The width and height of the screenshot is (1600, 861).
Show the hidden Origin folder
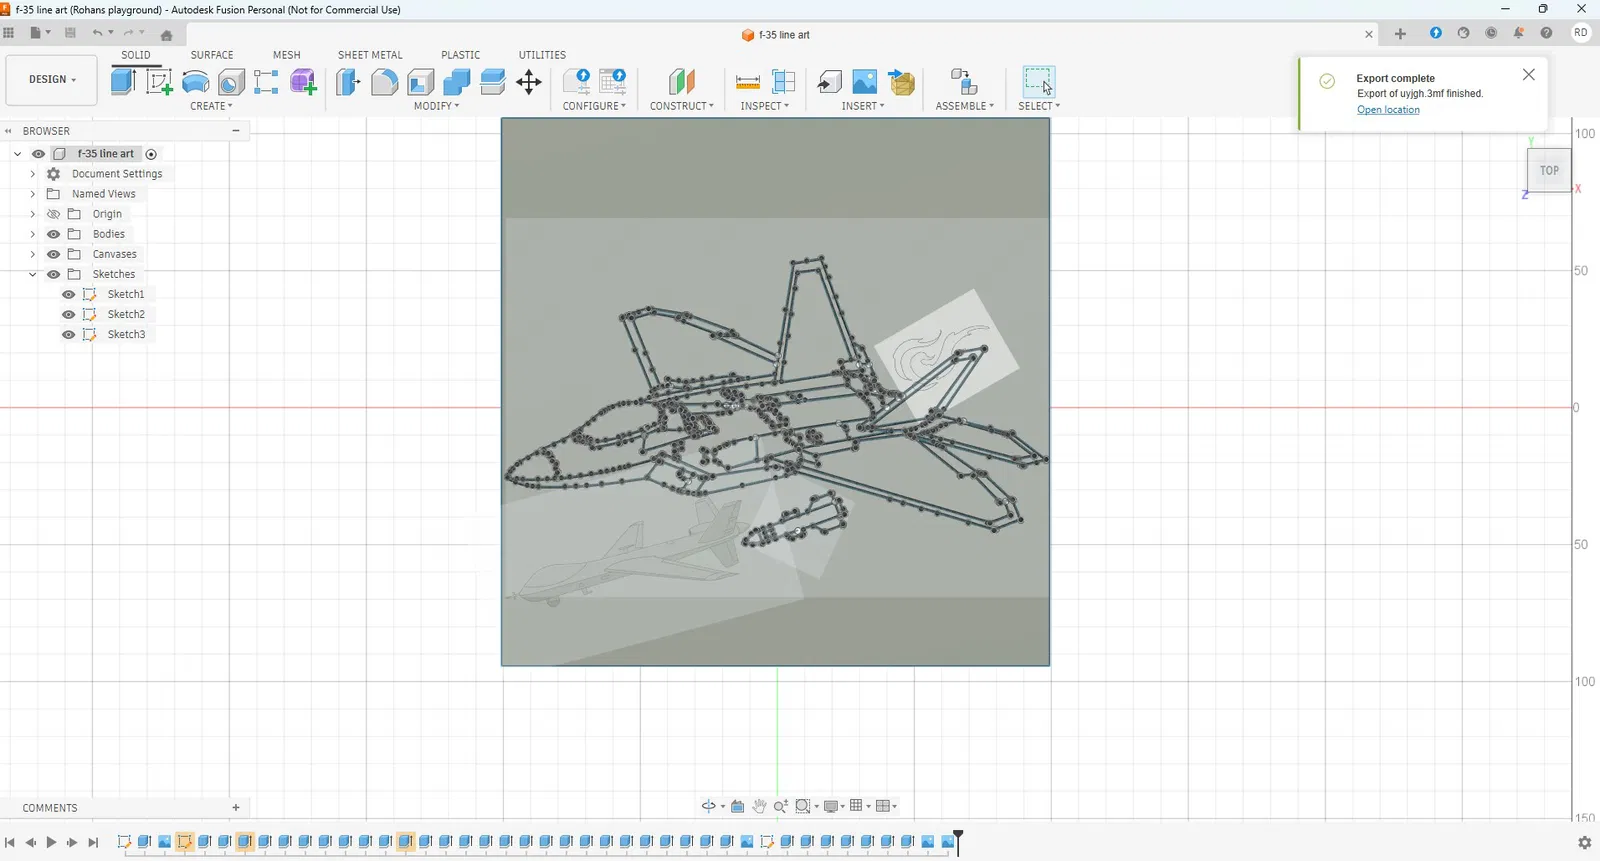[54, 214]
